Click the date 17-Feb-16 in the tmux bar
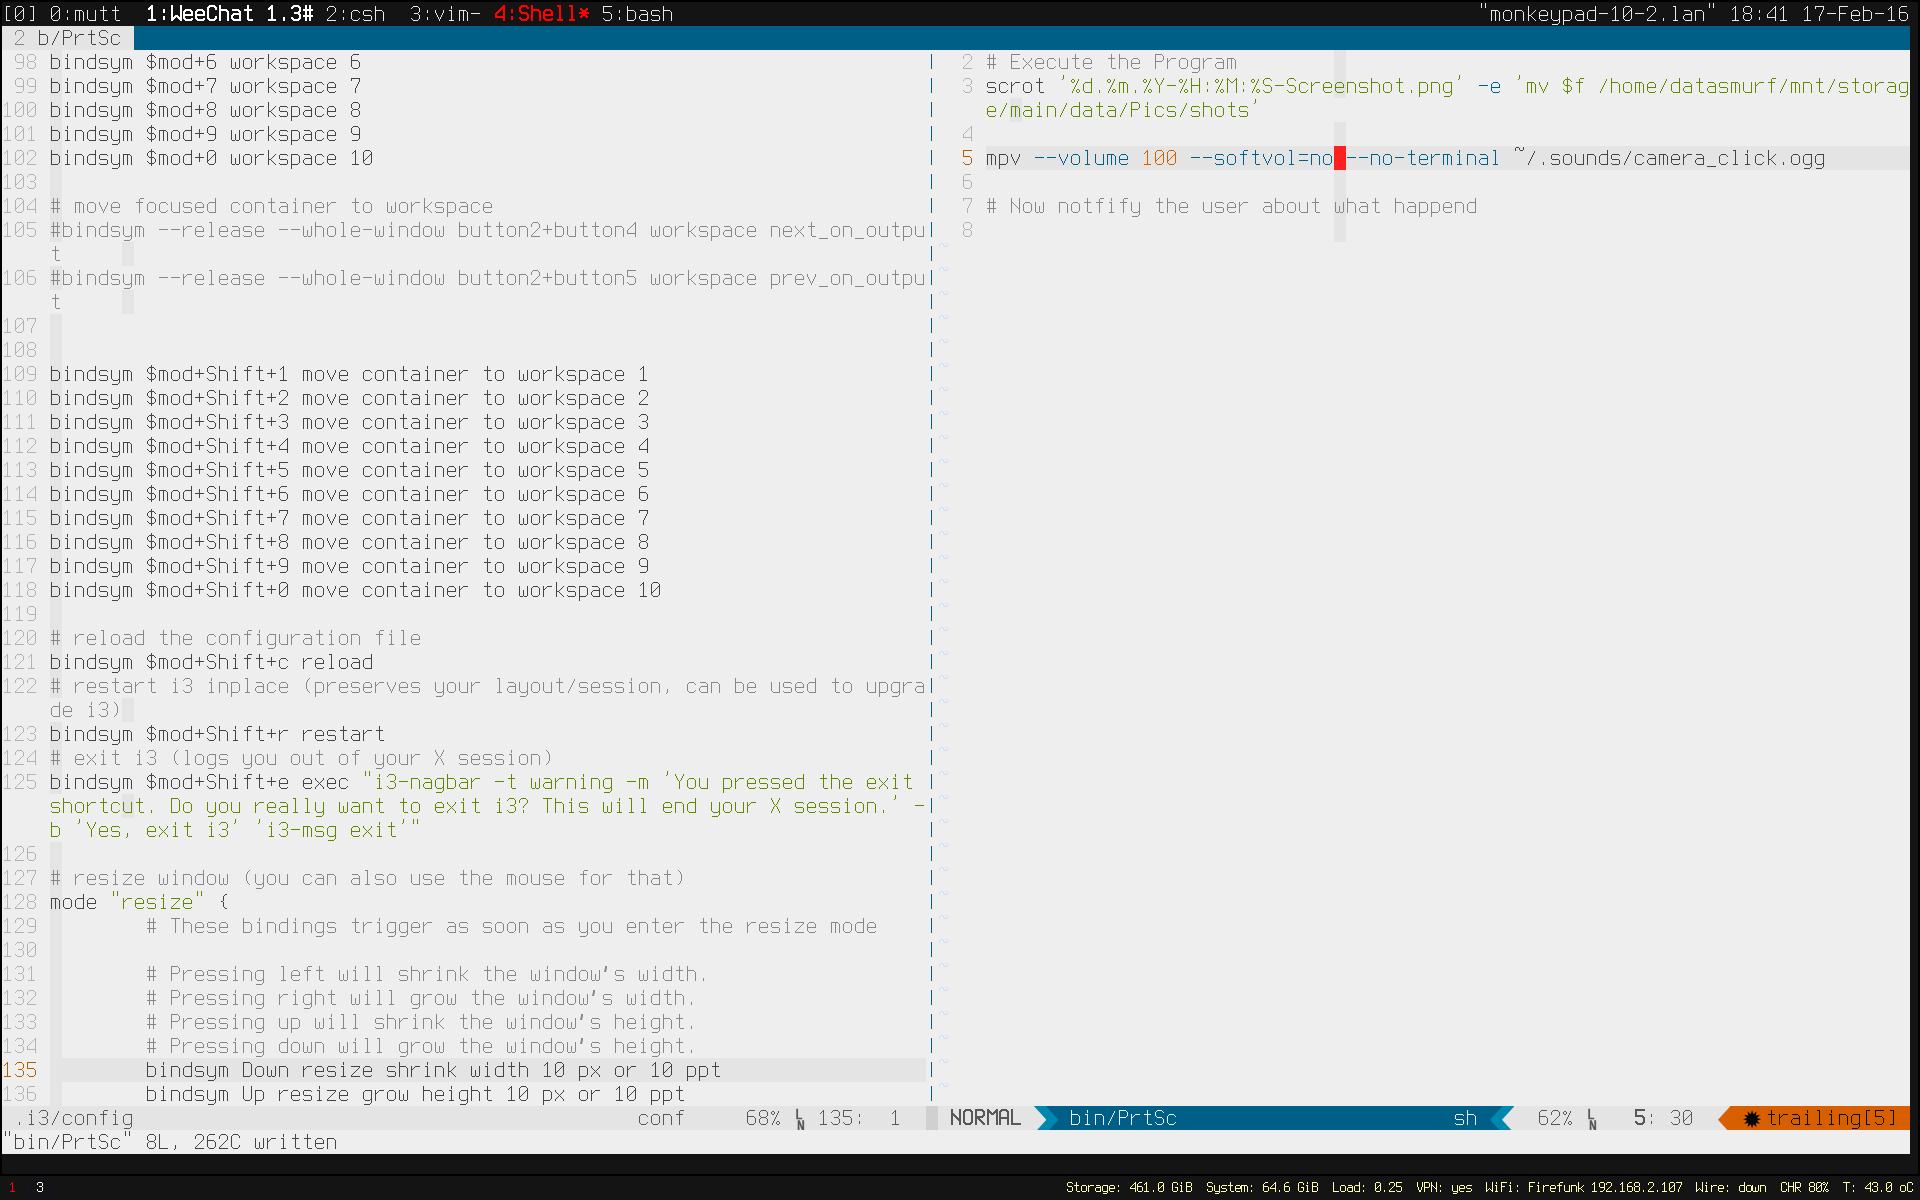The image size is (1920, 1200). click(x=1855, y=14)
